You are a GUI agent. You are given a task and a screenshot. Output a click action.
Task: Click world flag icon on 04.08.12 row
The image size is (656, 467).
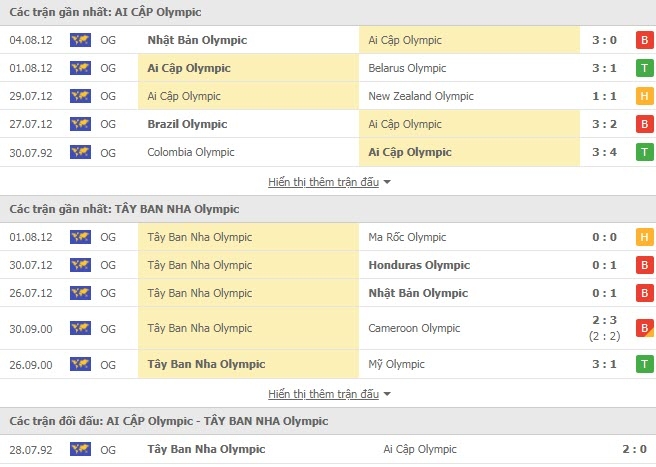point(80,40)
